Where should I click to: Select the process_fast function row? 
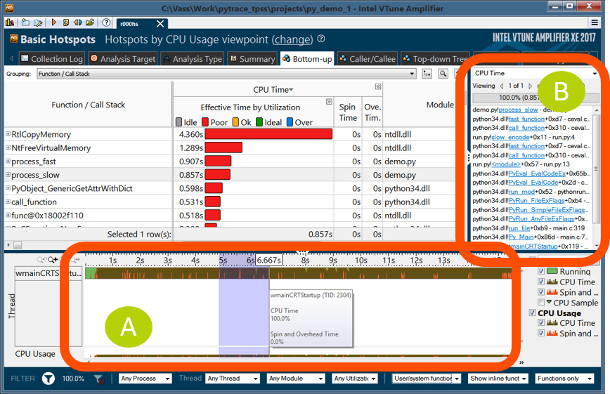[x=230, y=161]
